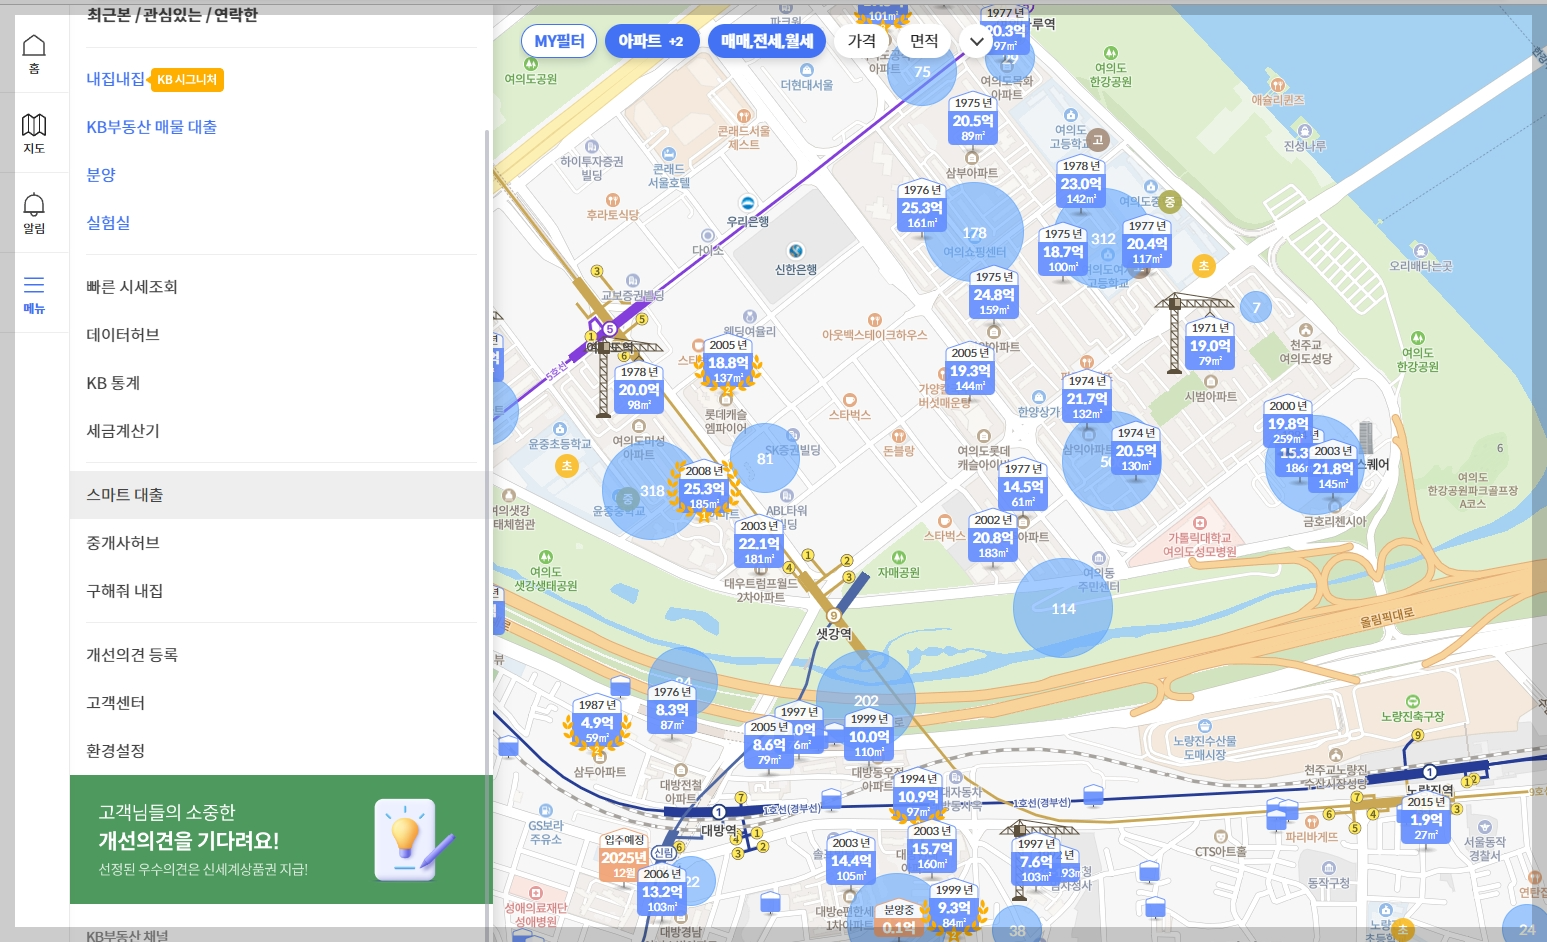The height and width of the screenshot is (942, 1547).
Task: Open KB부동산 매물 대출 link
Action: pyautogui.click(x=151, y=127)
